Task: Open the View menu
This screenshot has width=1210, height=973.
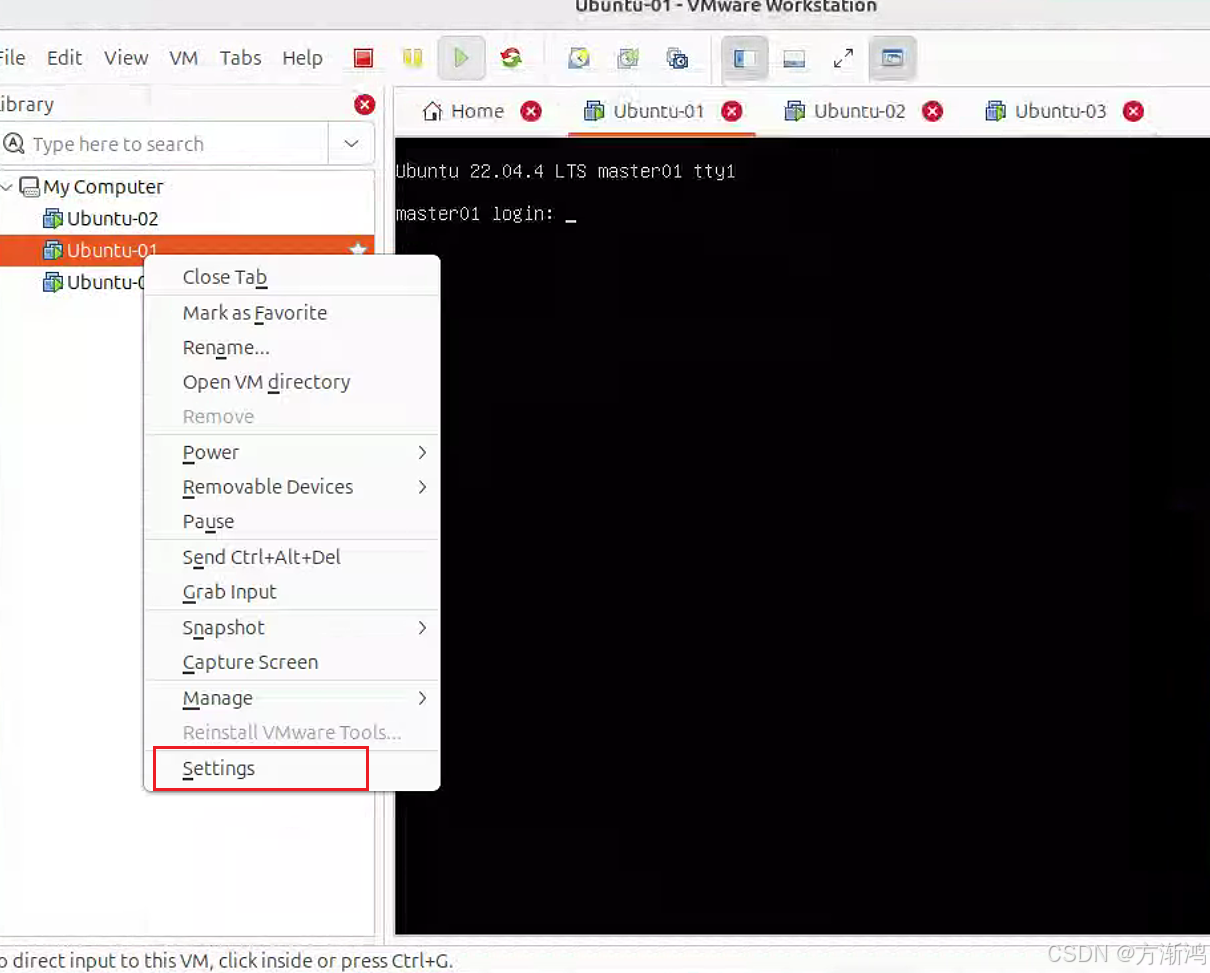Action: click(x=126, y=58)
